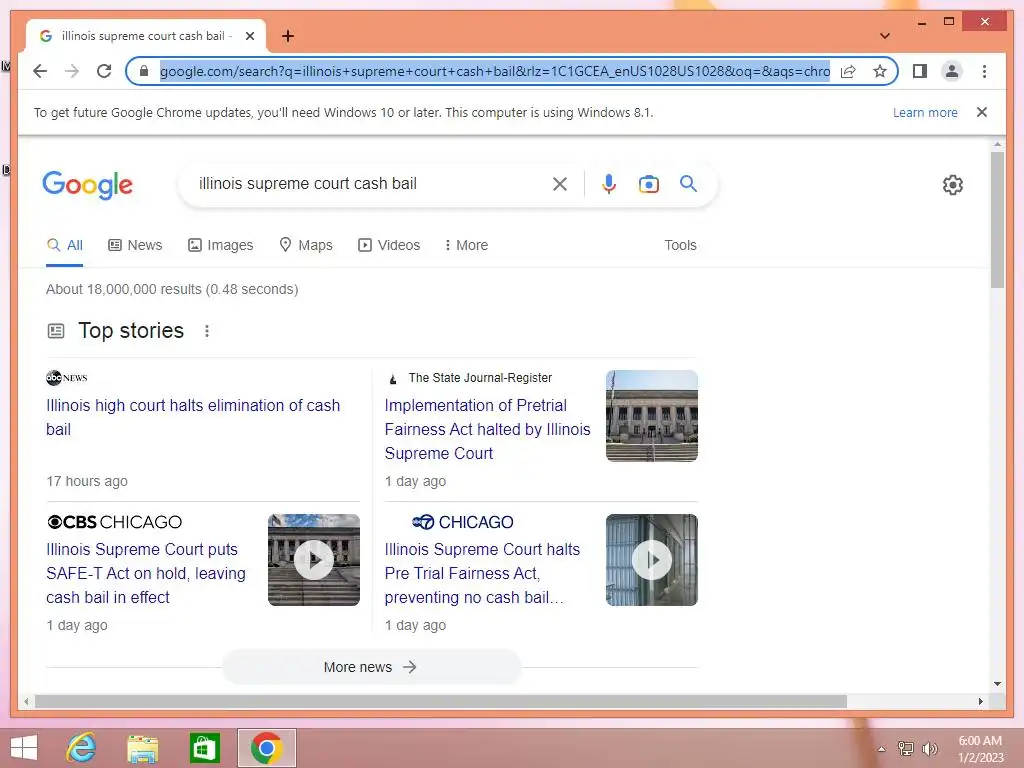Open Google quick settings gear
The image size is (1024, 768).
(x=953, y=185)
